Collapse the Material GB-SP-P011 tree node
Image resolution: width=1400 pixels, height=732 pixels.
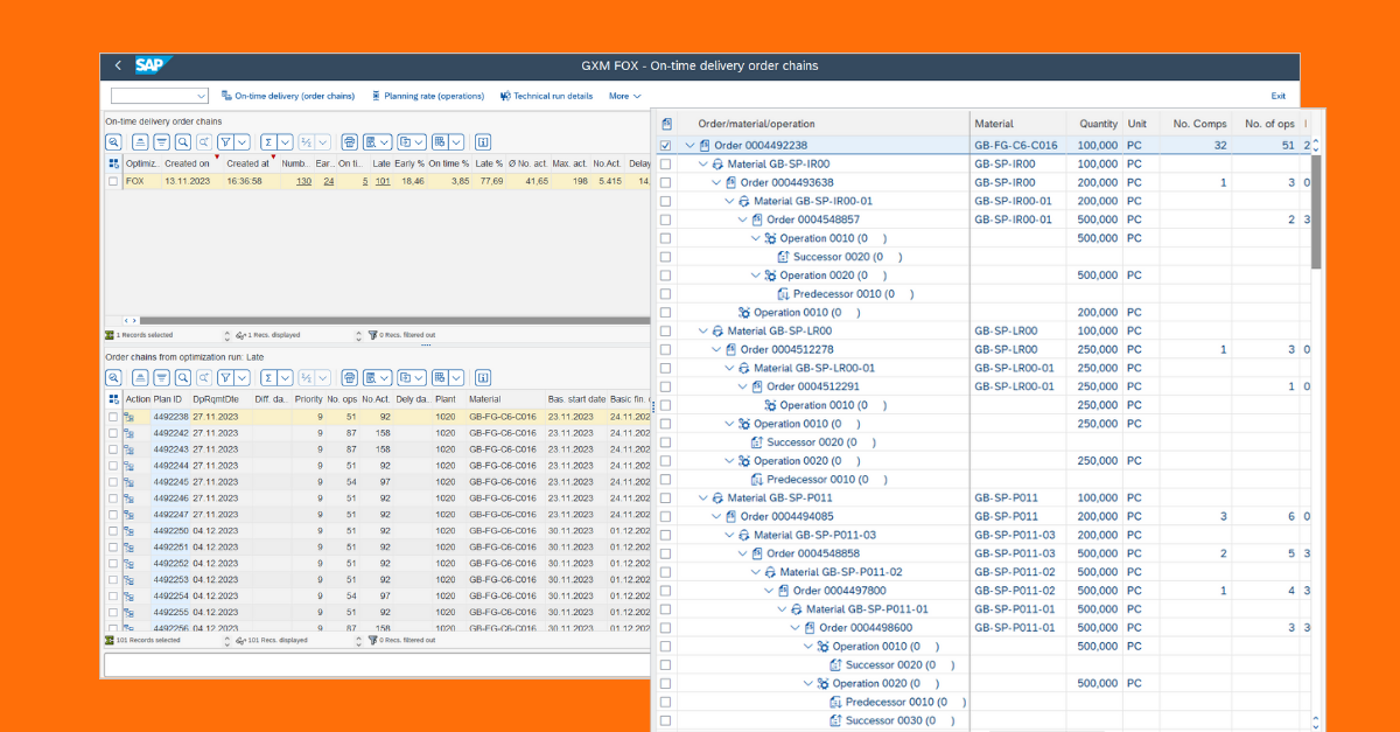[703, 498]
